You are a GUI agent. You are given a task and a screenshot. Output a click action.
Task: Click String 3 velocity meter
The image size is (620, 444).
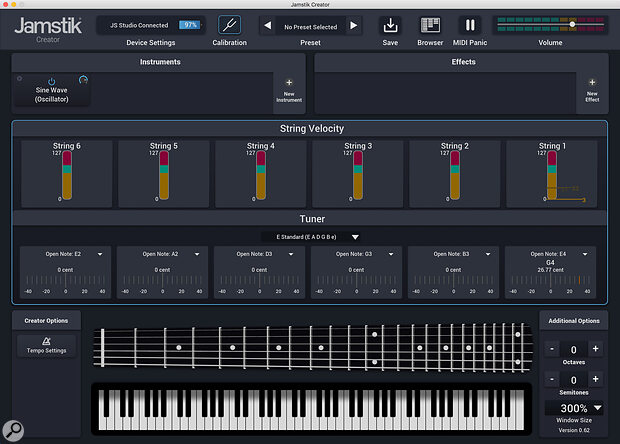pyautogui.click(x=358, y=175)
